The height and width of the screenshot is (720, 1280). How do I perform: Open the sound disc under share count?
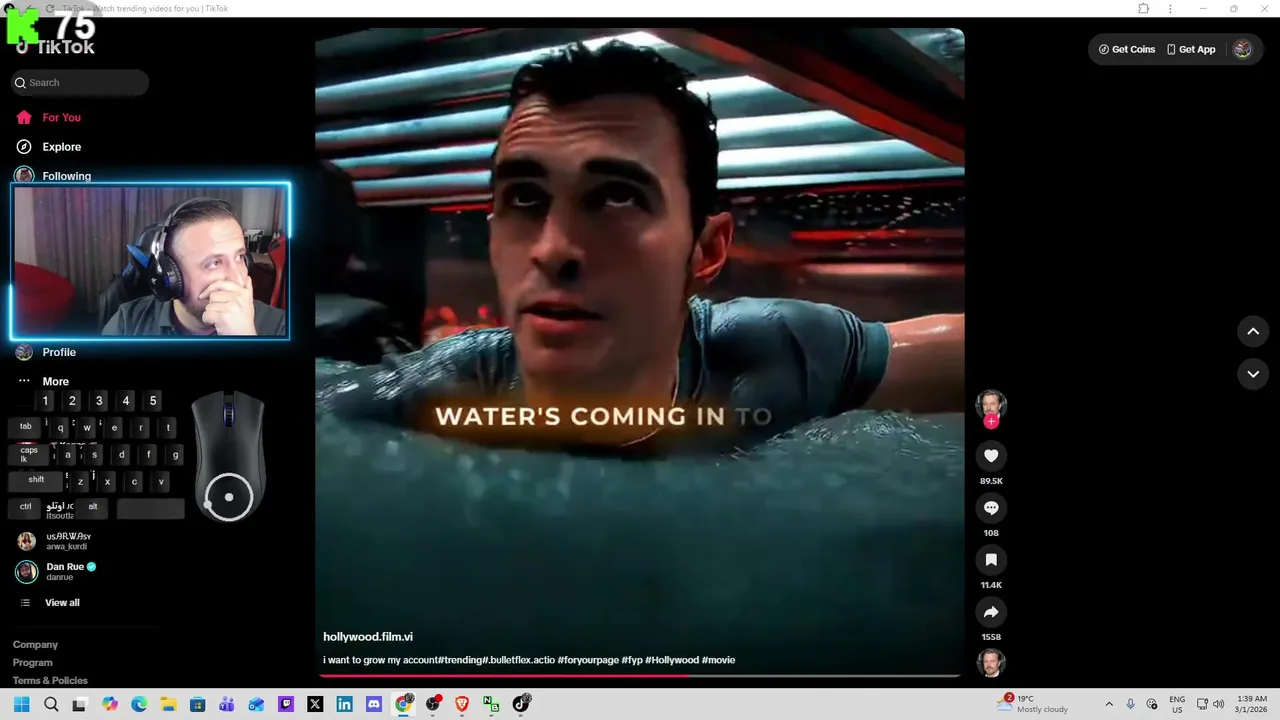click(x=991, y=663)
